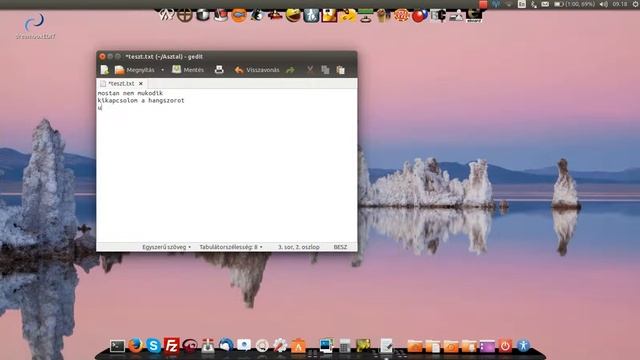This screenshot has width=640, height=360.
Task: Launch Pac-Man game icon in top dock
Action: pyautogui.click(x=293, y=16)
